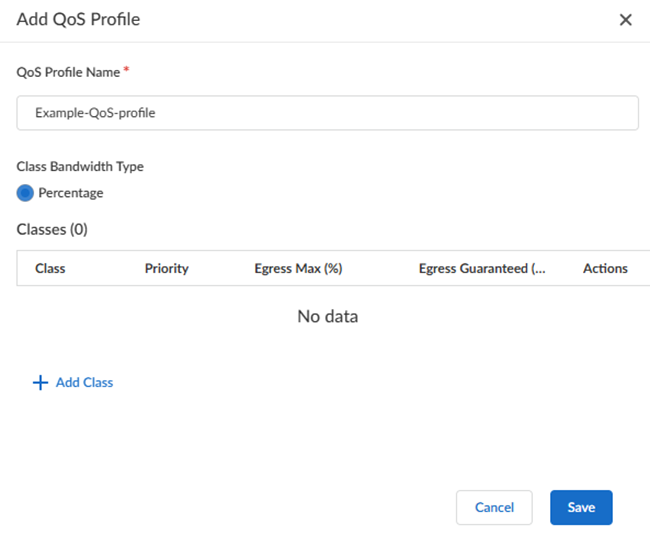
Task: Click the red required asterisk
Action: point(127,71)
